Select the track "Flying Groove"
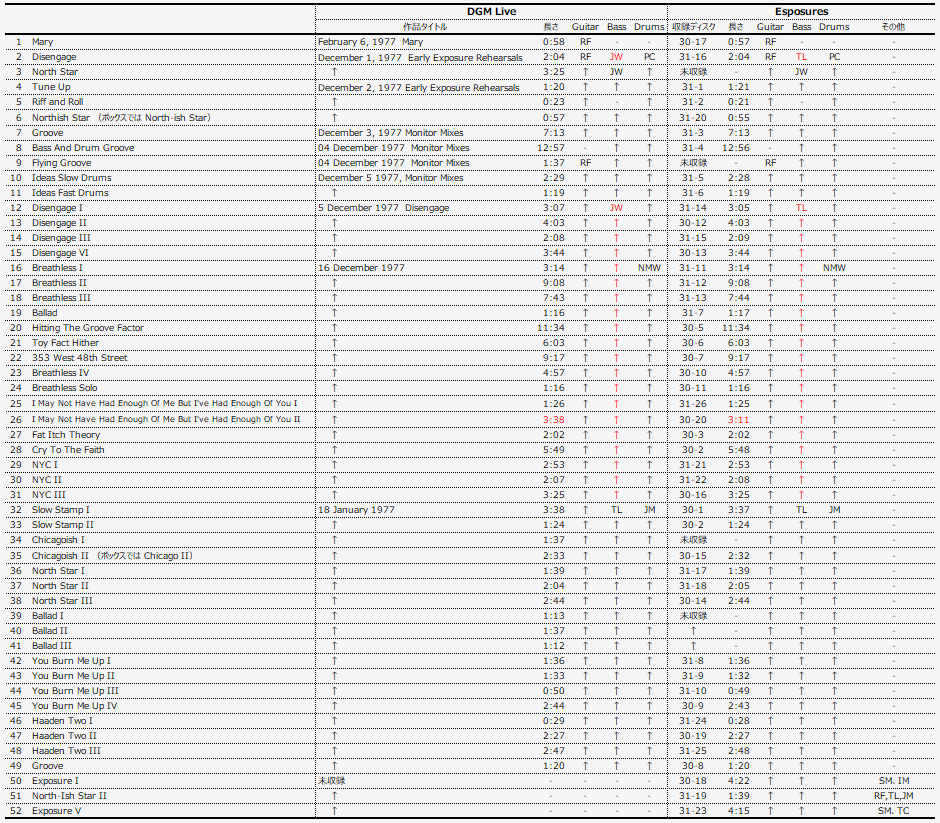 click(61, 162)
